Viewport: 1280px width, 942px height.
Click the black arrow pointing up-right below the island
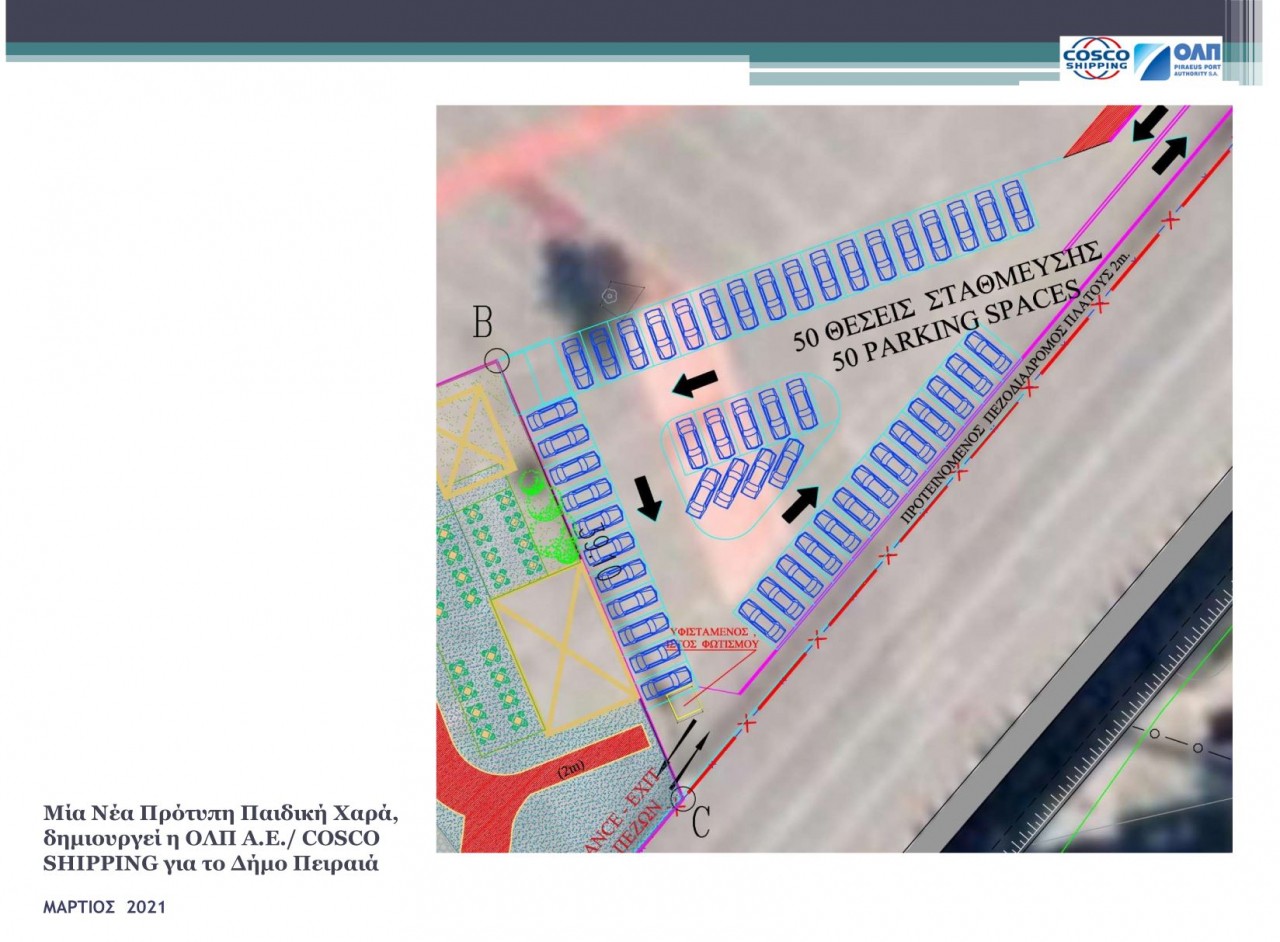click(x=799, y=504)
